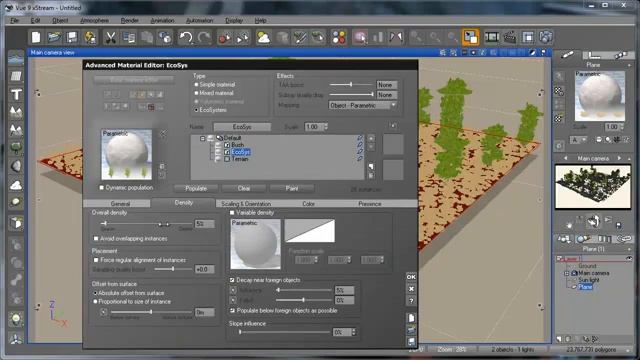Image resolution: width=640 pixels, height=360 pixels.
Task: Toggle Populate below foreign objects checkbox
Action: [x=232, y=311]
